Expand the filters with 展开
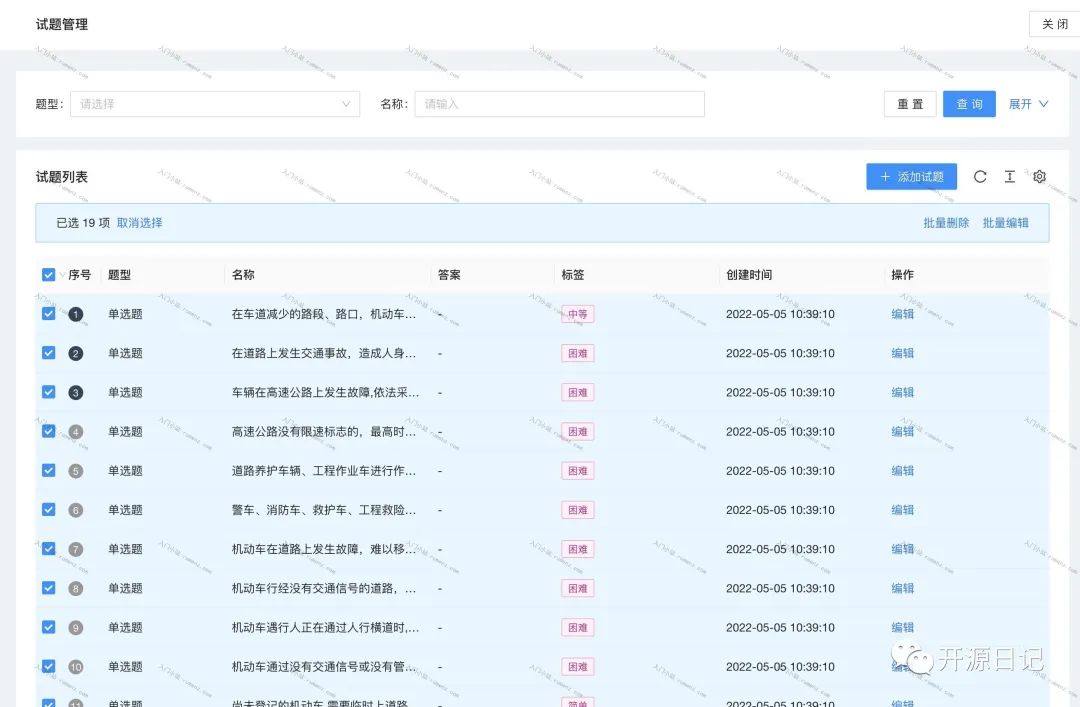This screenshot has width=1080, height=707. click(x=1028, y=104)
